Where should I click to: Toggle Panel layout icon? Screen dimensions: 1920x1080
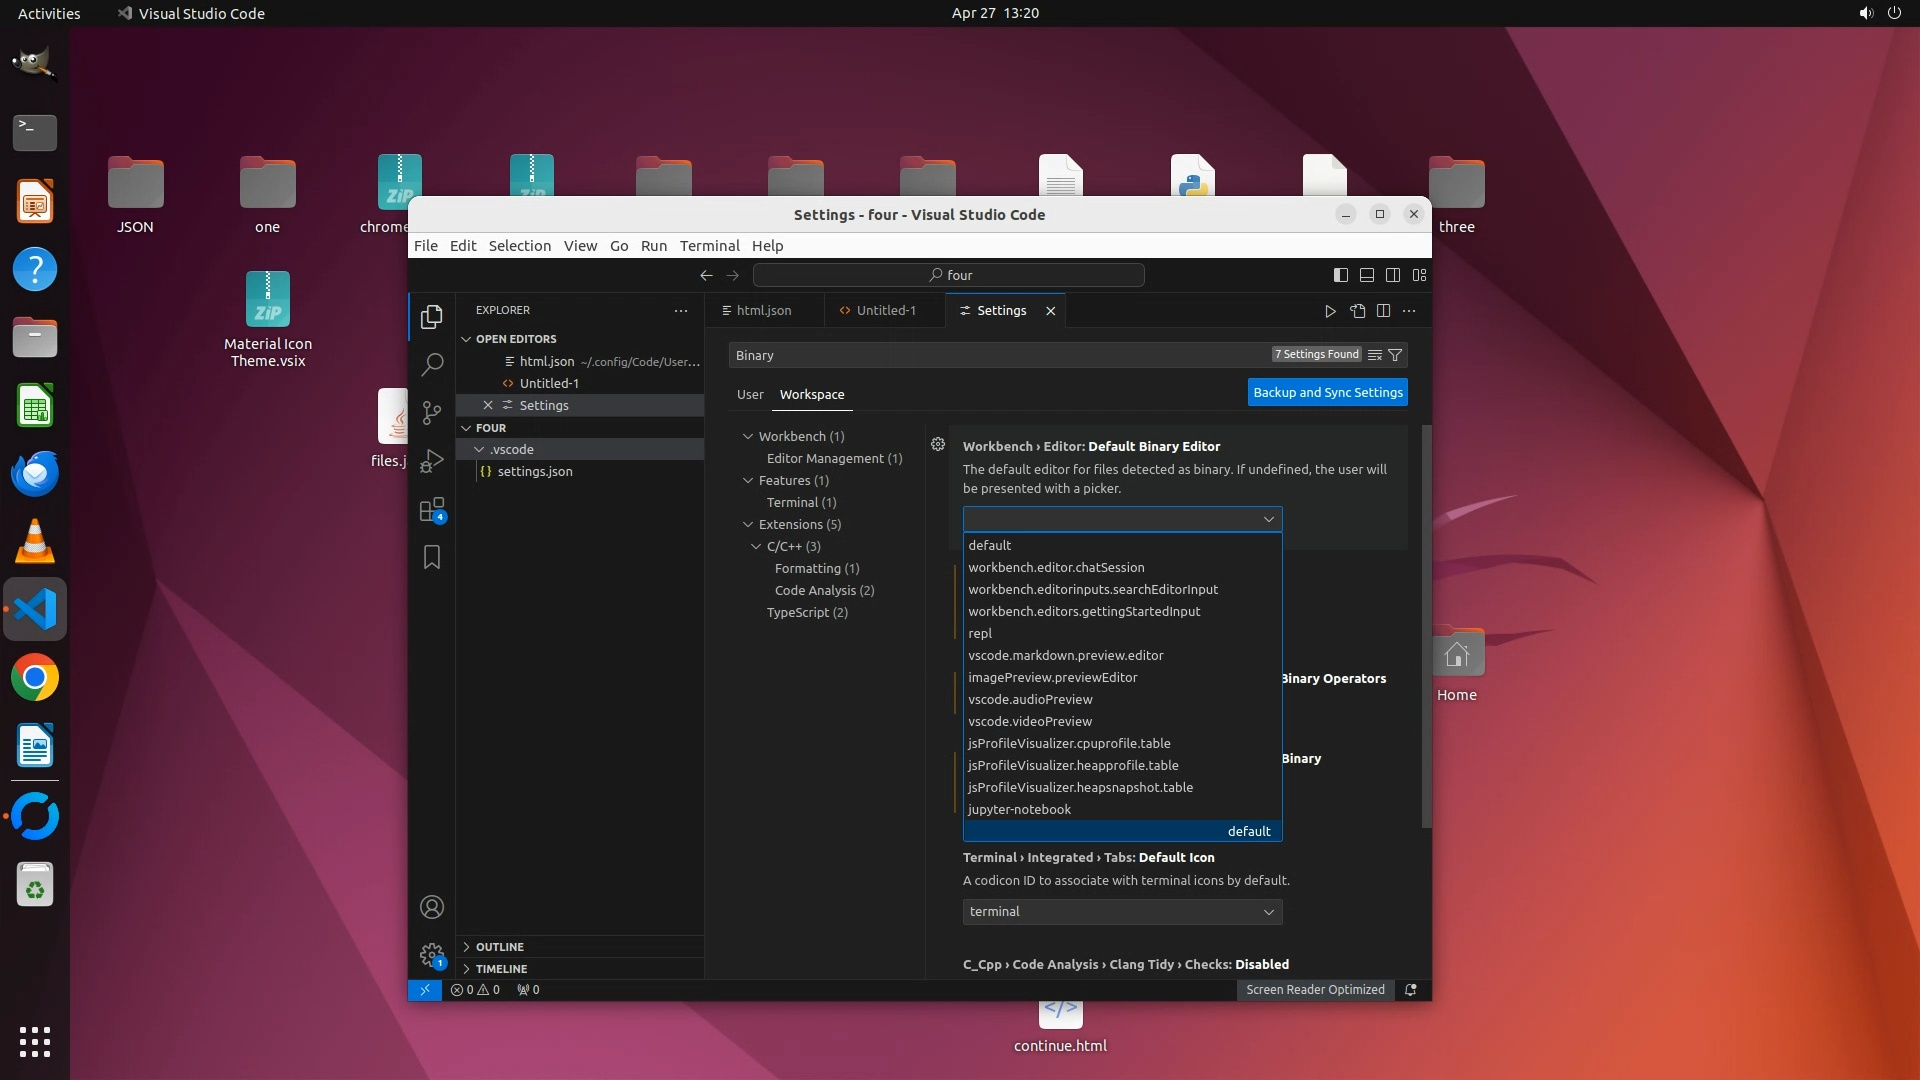tap(1367, 275)
